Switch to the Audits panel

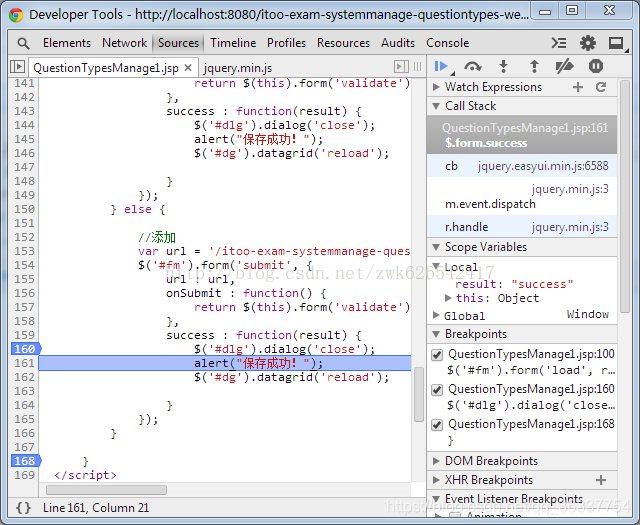click(398, 43)
